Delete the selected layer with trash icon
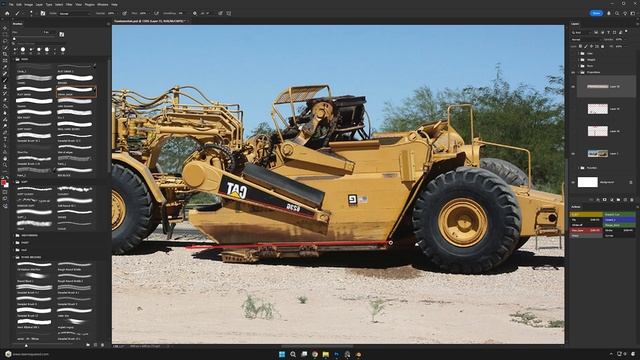This screenshot has width=640, height=360. 632,200
